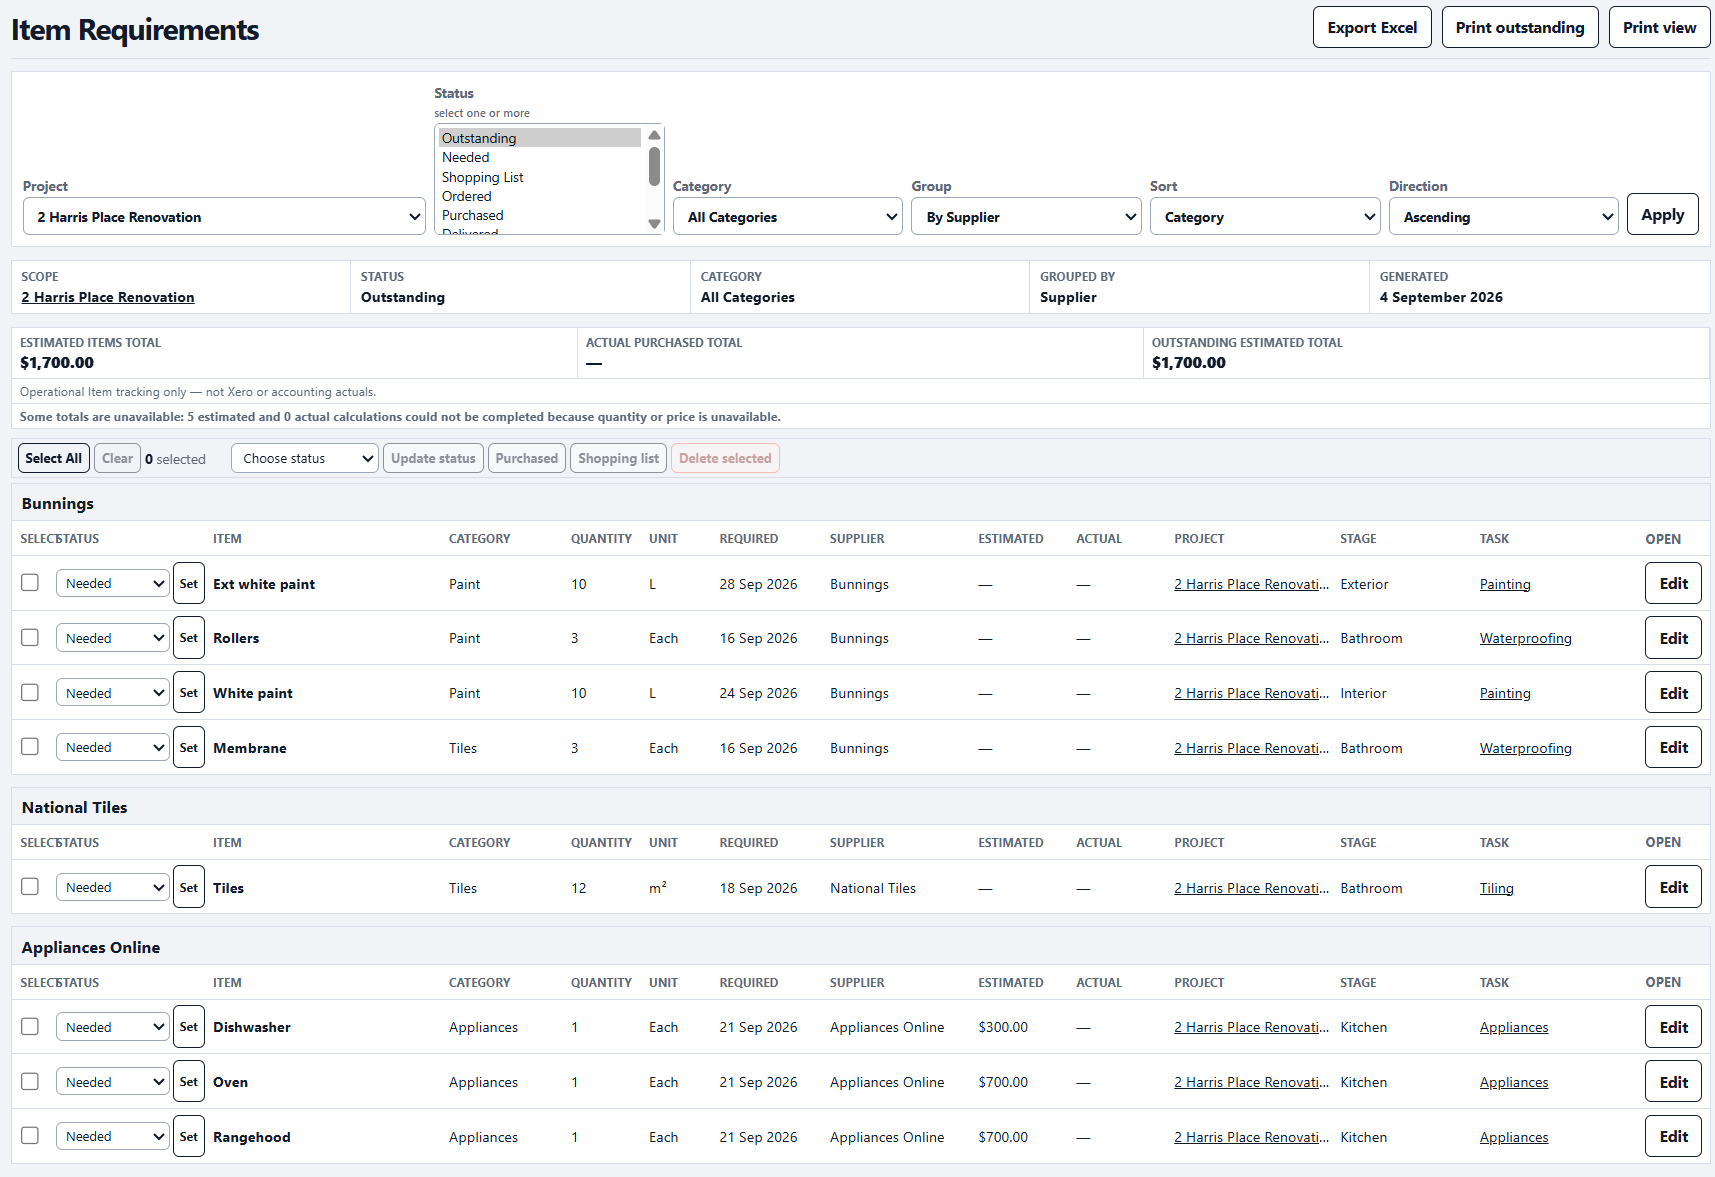Viewport: 1715px width, 1177px height.
Task: Open the Category filter dropdown
Action: pyautogui.click(x=787, y=216)
